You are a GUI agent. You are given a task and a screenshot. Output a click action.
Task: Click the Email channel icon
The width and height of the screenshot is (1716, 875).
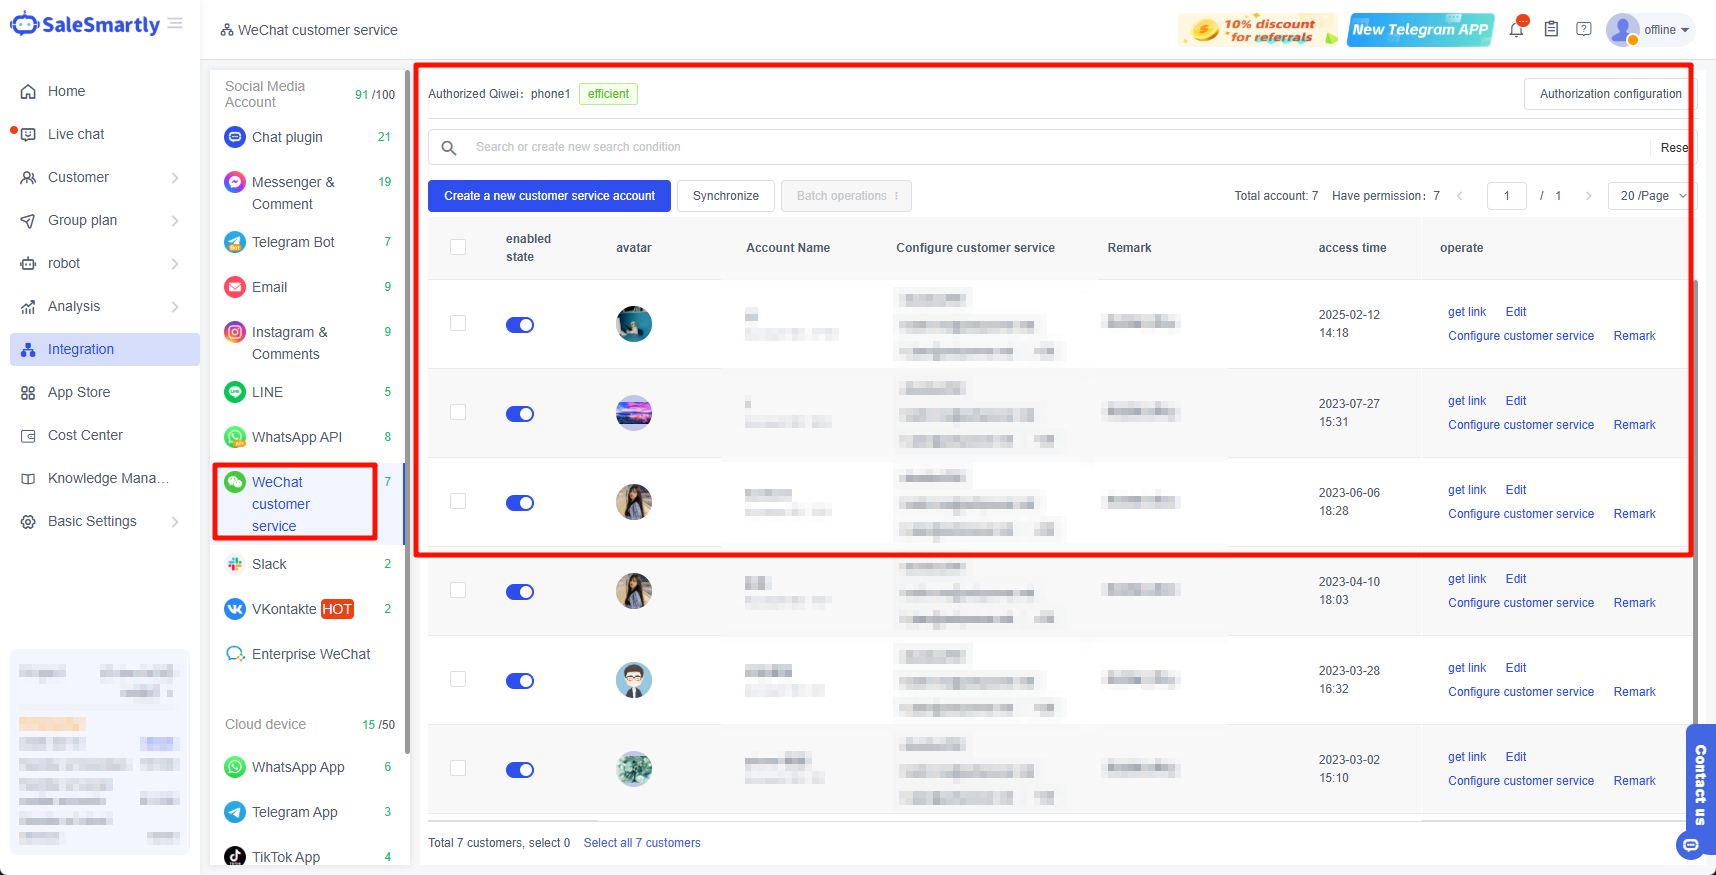point(235,287)
